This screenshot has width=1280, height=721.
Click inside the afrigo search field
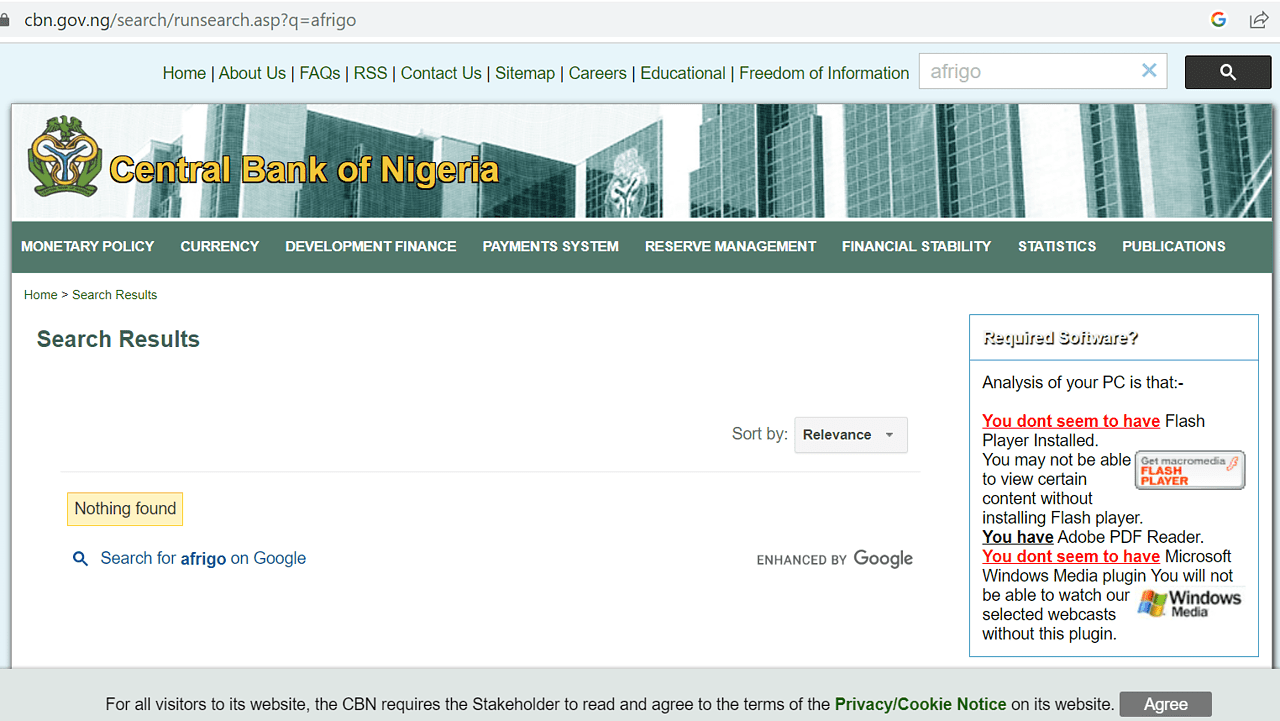click(1030, 72)
